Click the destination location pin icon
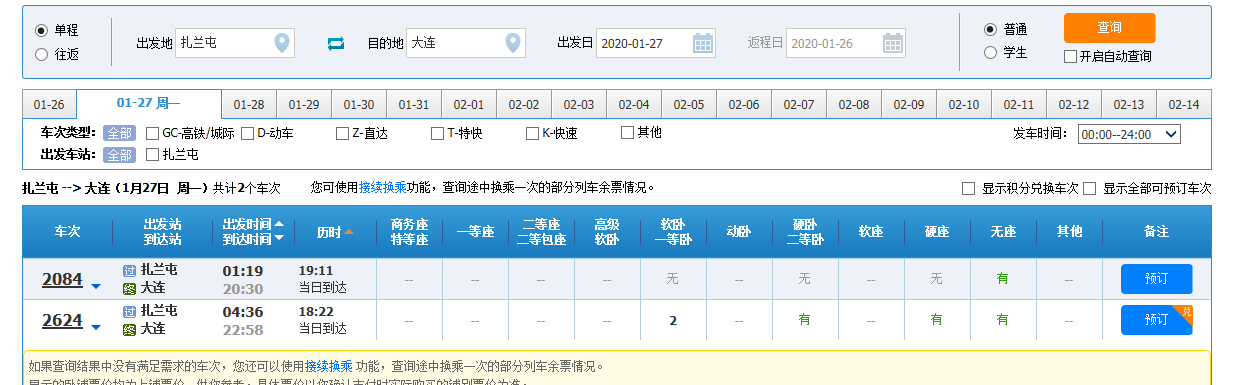The height and width of the screenshot is (385, 1254). (514, 43)
